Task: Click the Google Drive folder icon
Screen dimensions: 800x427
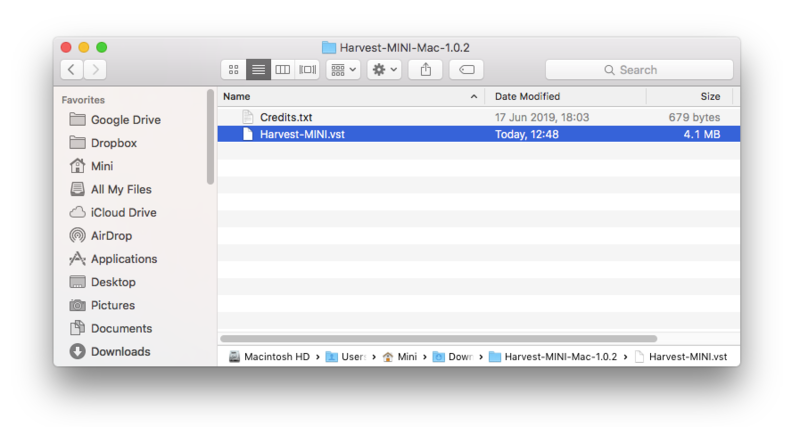Action: coord(78,119)
